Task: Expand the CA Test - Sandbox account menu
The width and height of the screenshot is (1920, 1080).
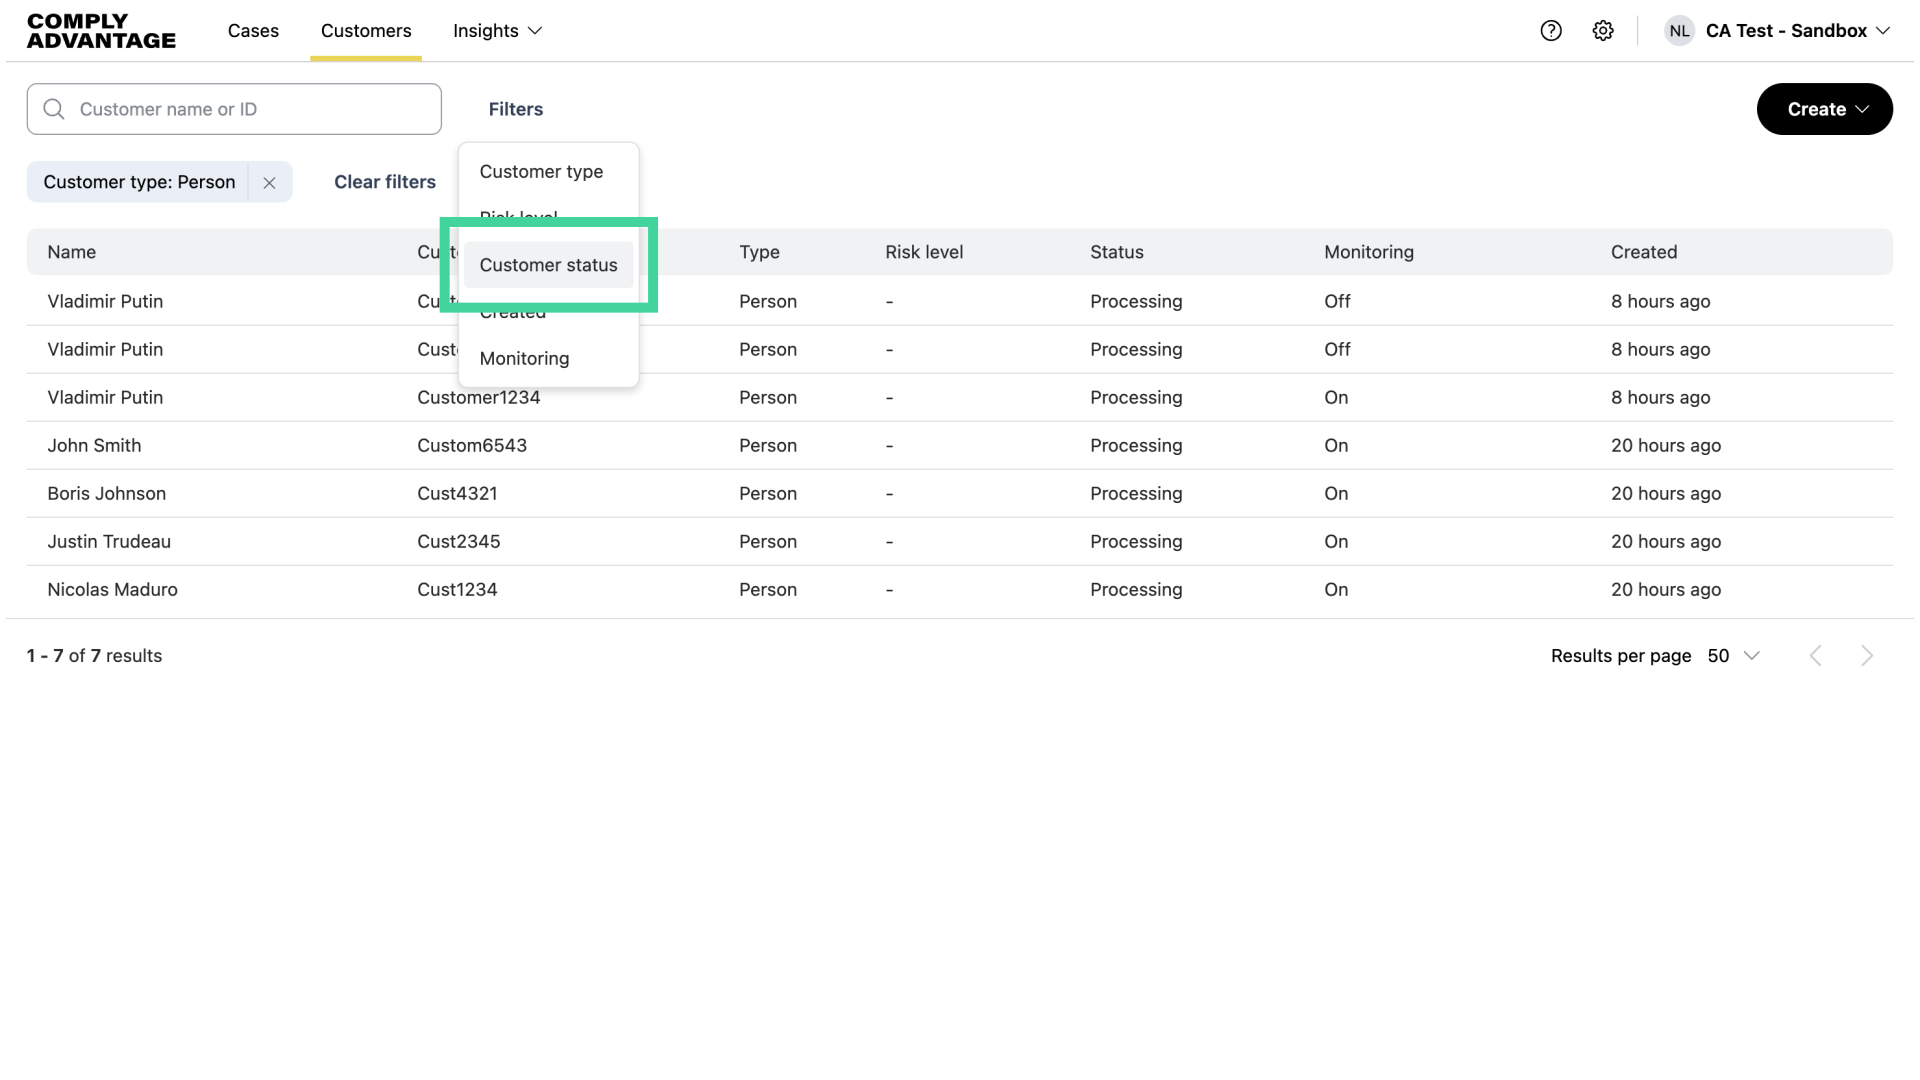Action: [x=1797, y=30]
